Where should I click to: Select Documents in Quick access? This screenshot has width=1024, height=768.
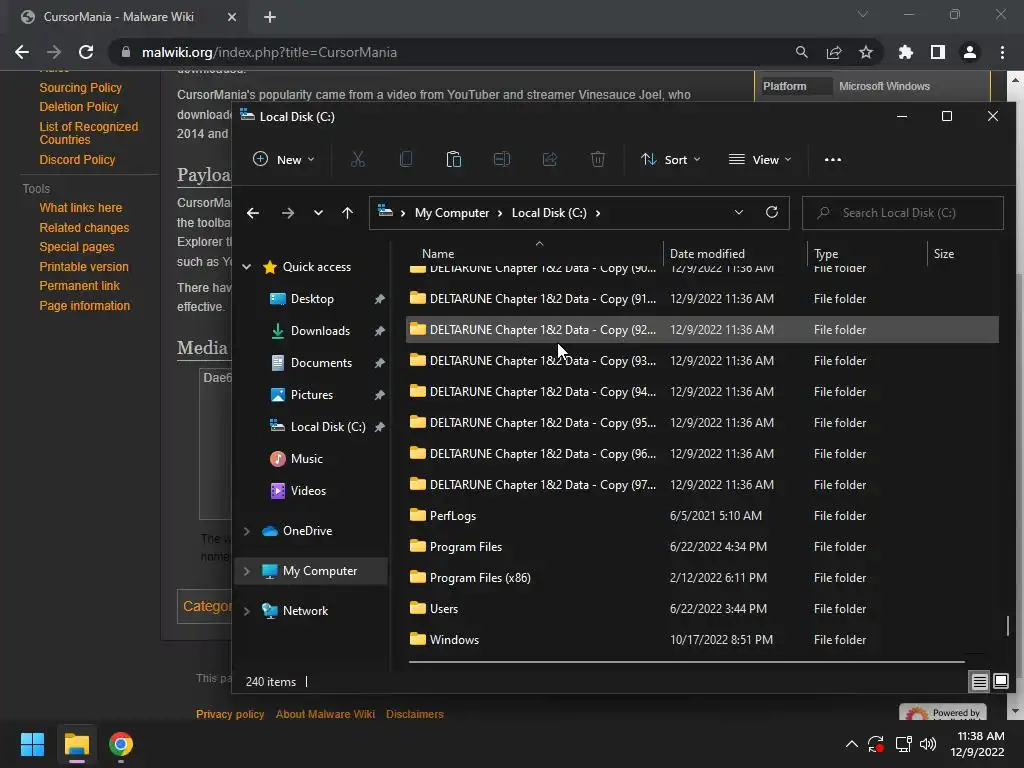pyautogui.click(x=321, y=362)
